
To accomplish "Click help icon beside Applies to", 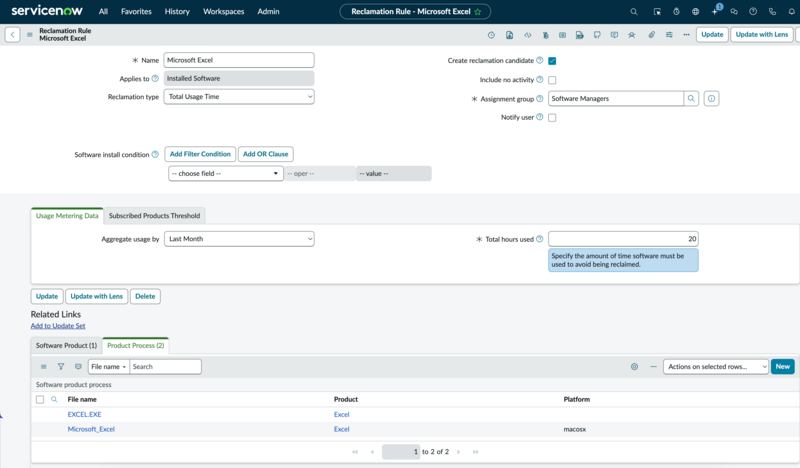I will point(155,79).
